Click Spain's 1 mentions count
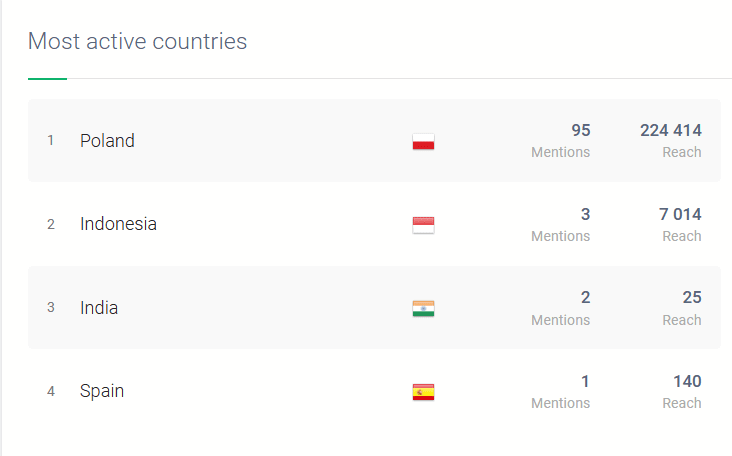Viewport: 732px width, 456px height. [585, 381]
